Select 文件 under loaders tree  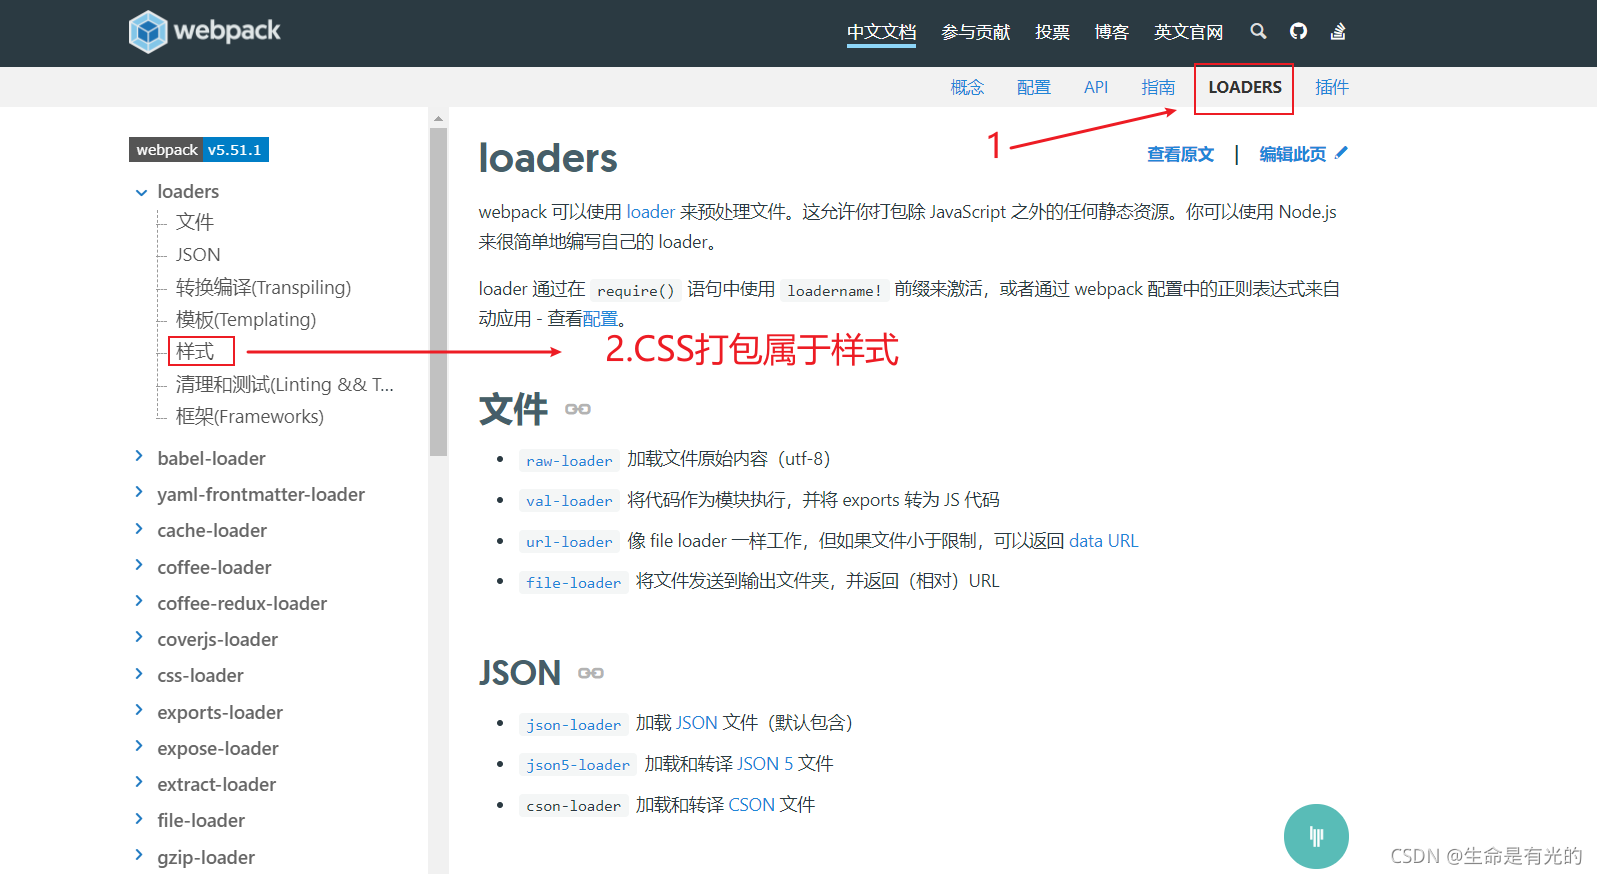(195, 222)
